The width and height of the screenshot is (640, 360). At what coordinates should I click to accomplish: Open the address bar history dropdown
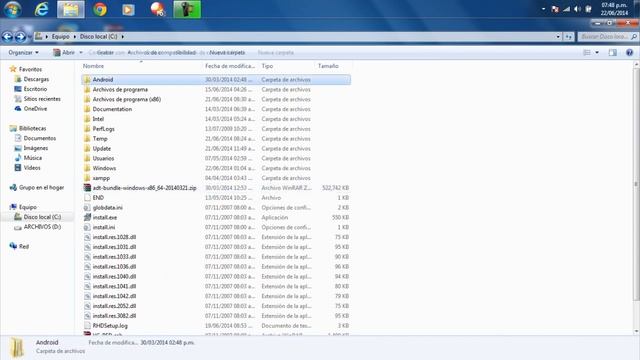coord(558,37)
